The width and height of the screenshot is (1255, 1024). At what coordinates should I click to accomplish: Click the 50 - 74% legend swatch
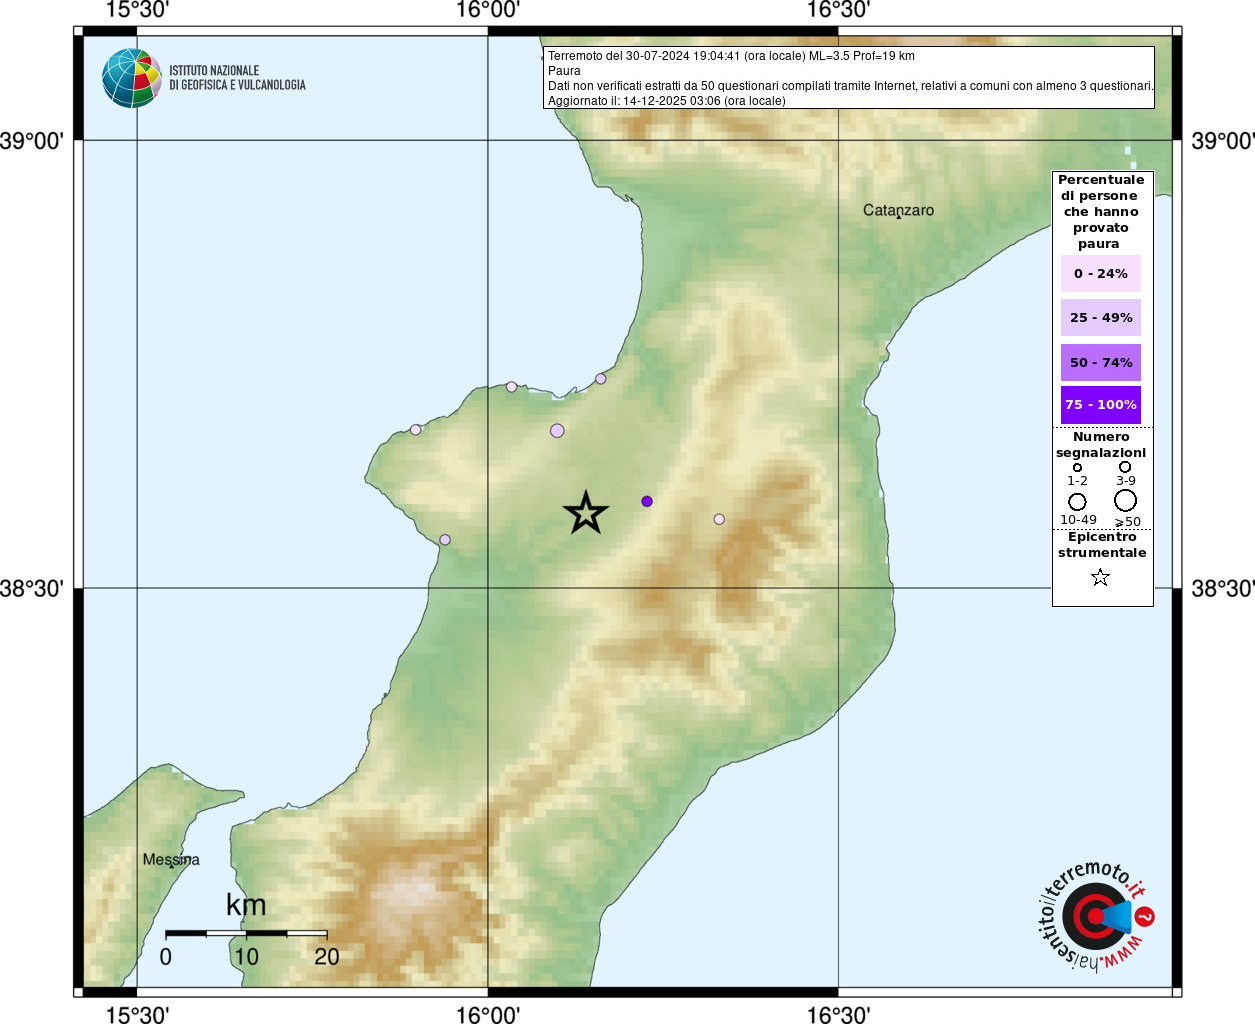tap(1101, 362)
